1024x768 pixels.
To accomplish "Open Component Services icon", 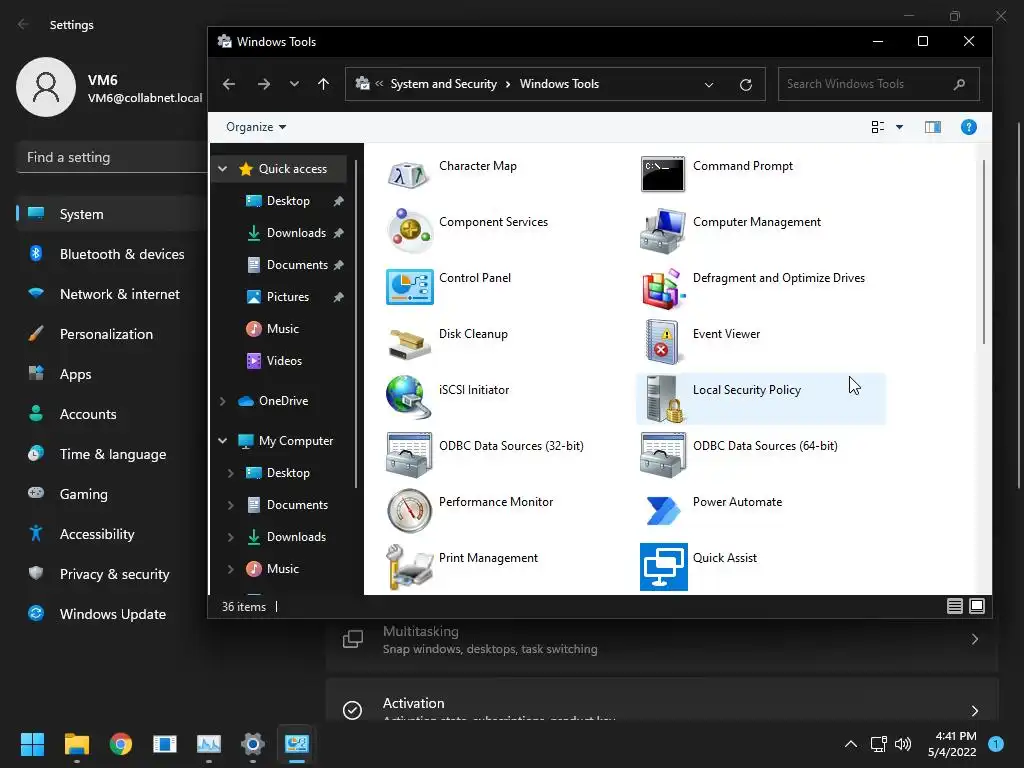I will 409,231.
